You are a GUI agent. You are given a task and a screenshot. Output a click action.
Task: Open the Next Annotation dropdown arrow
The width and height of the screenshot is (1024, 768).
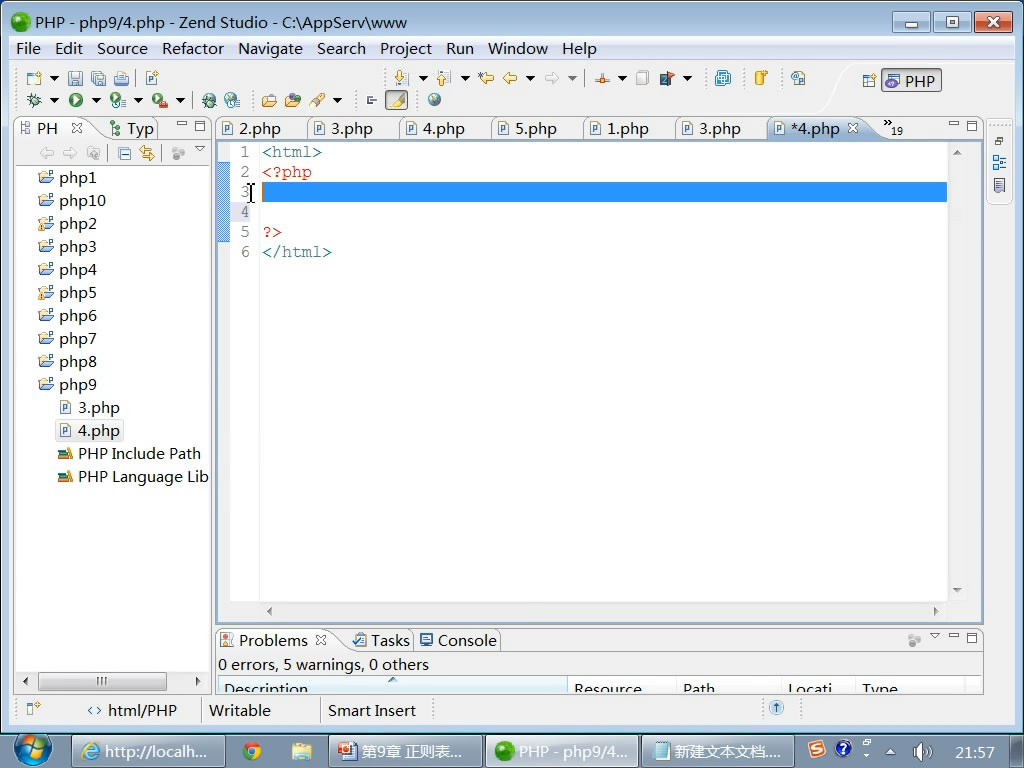[423, 78]
